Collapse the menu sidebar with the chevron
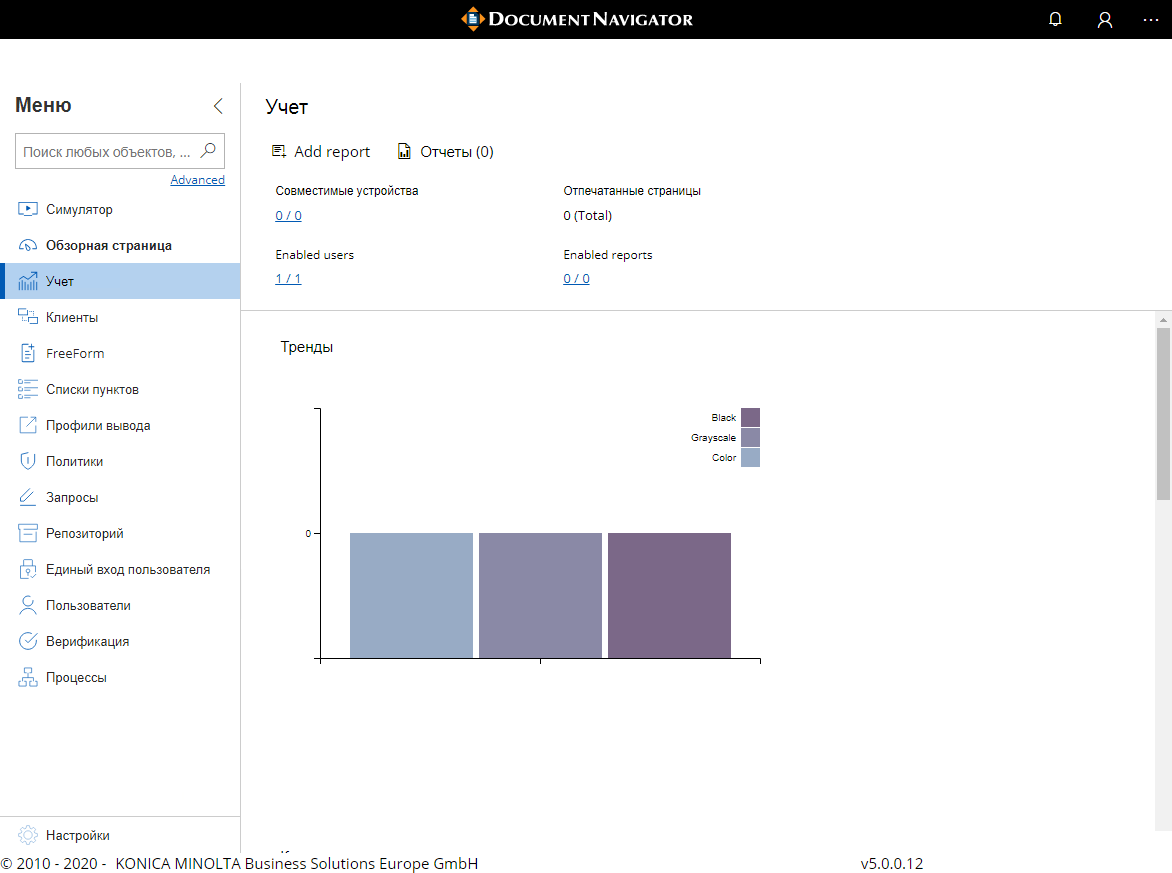 pyautogui.click(x=218, y=105)
